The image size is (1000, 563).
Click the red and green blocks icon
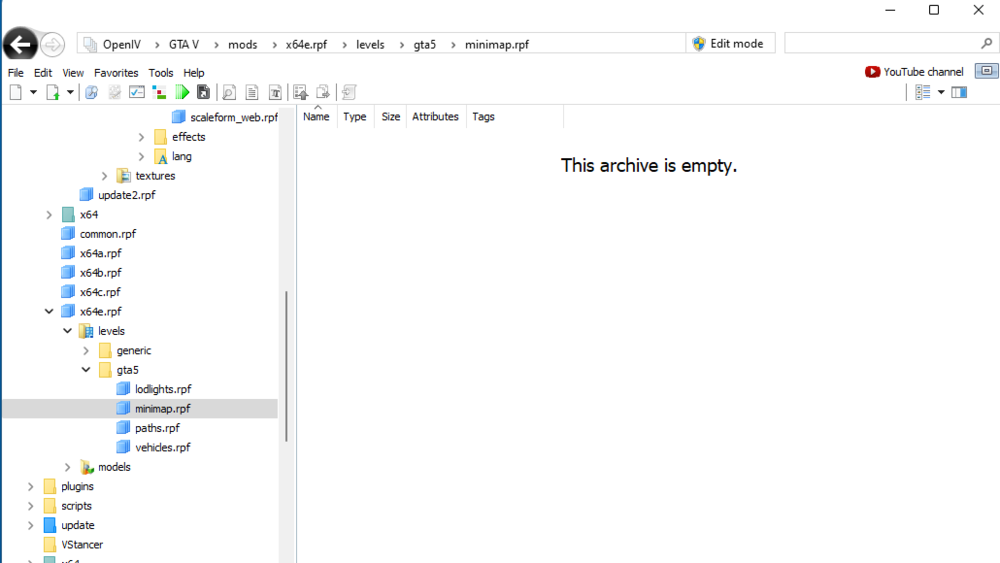click(x=159, y=92)
